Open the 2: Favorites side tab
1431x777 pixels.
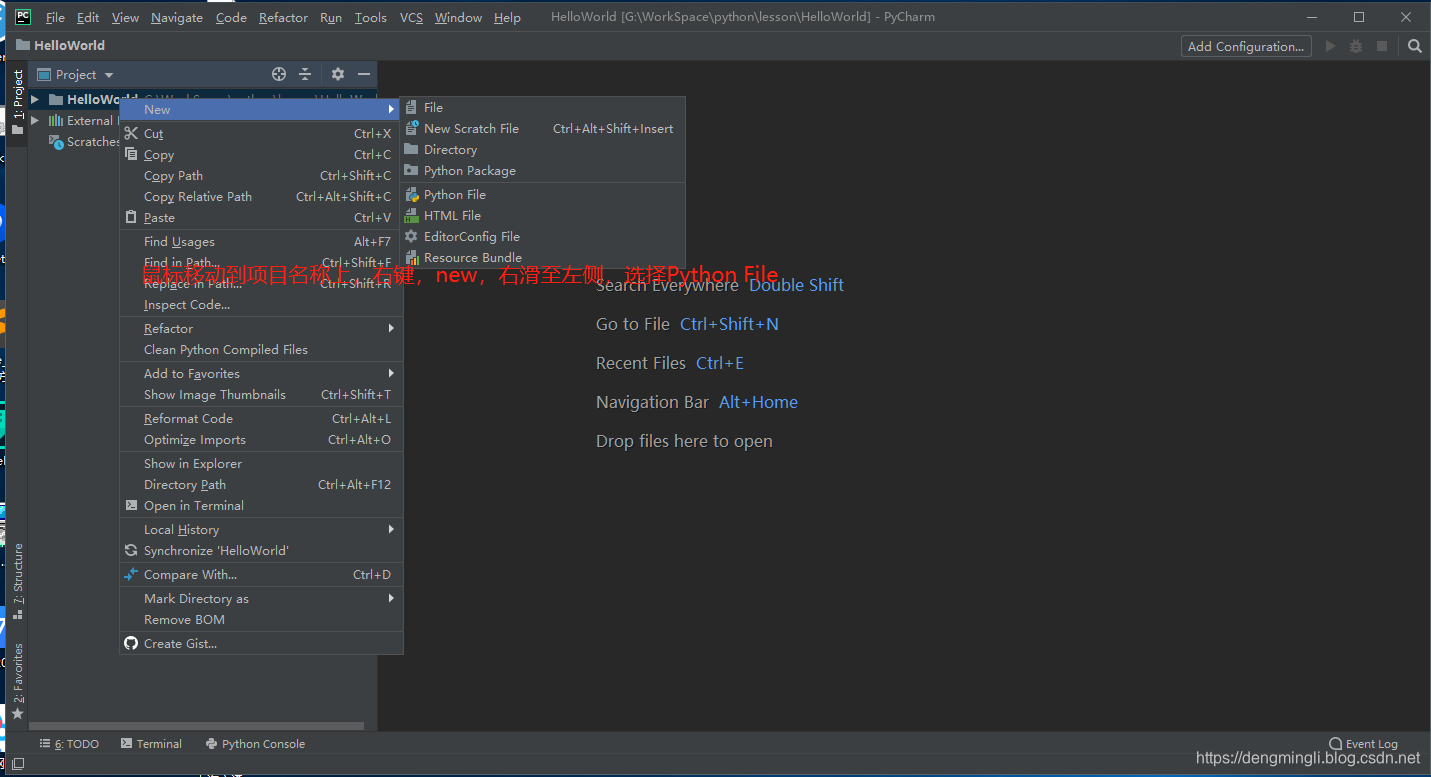tap(17, 681)
